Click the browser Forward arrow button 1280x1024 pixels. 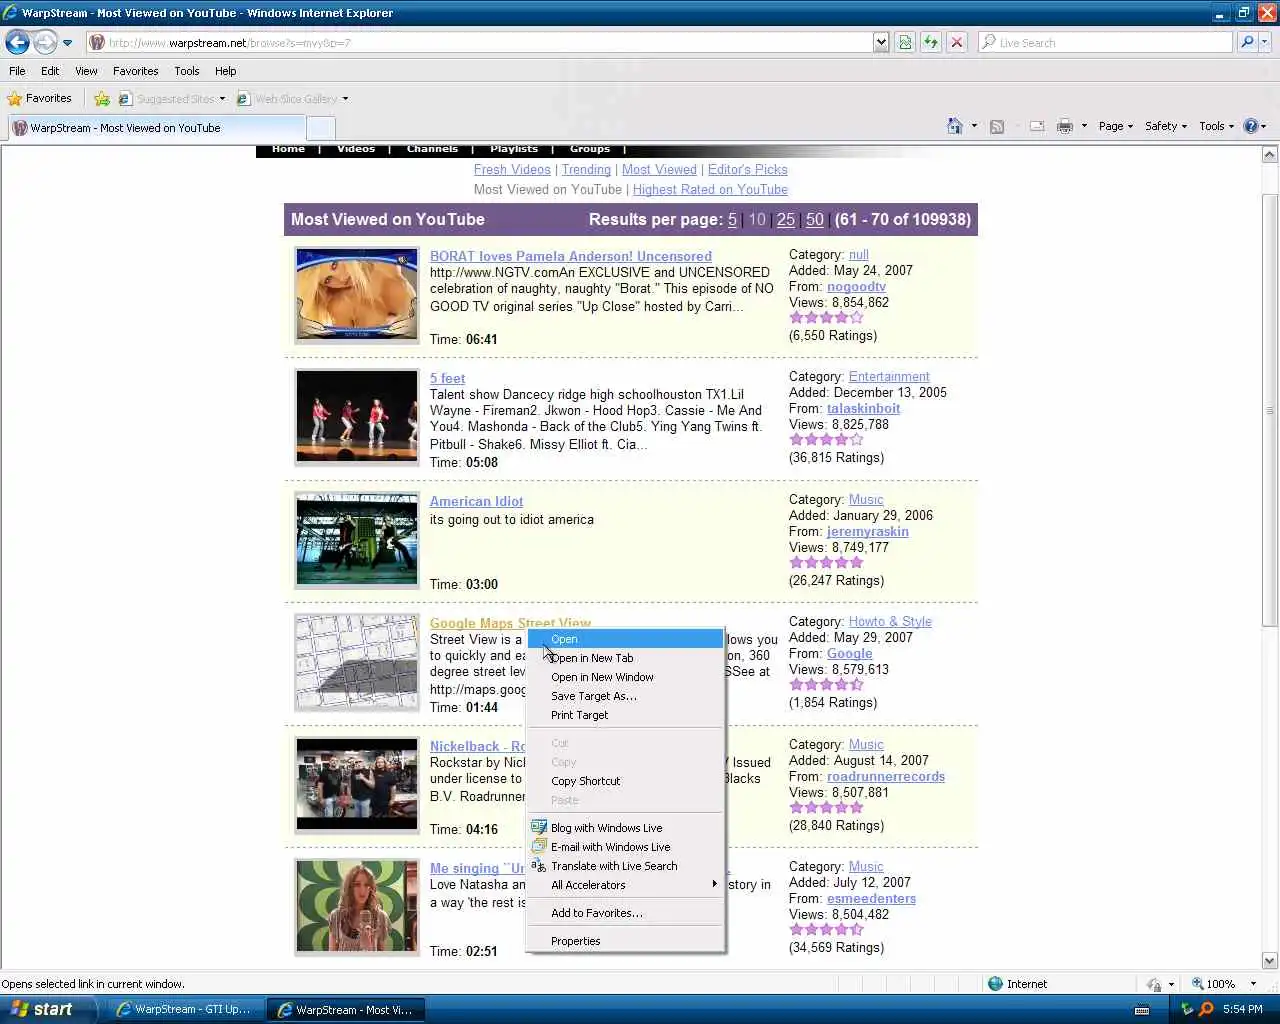[45, 42]
